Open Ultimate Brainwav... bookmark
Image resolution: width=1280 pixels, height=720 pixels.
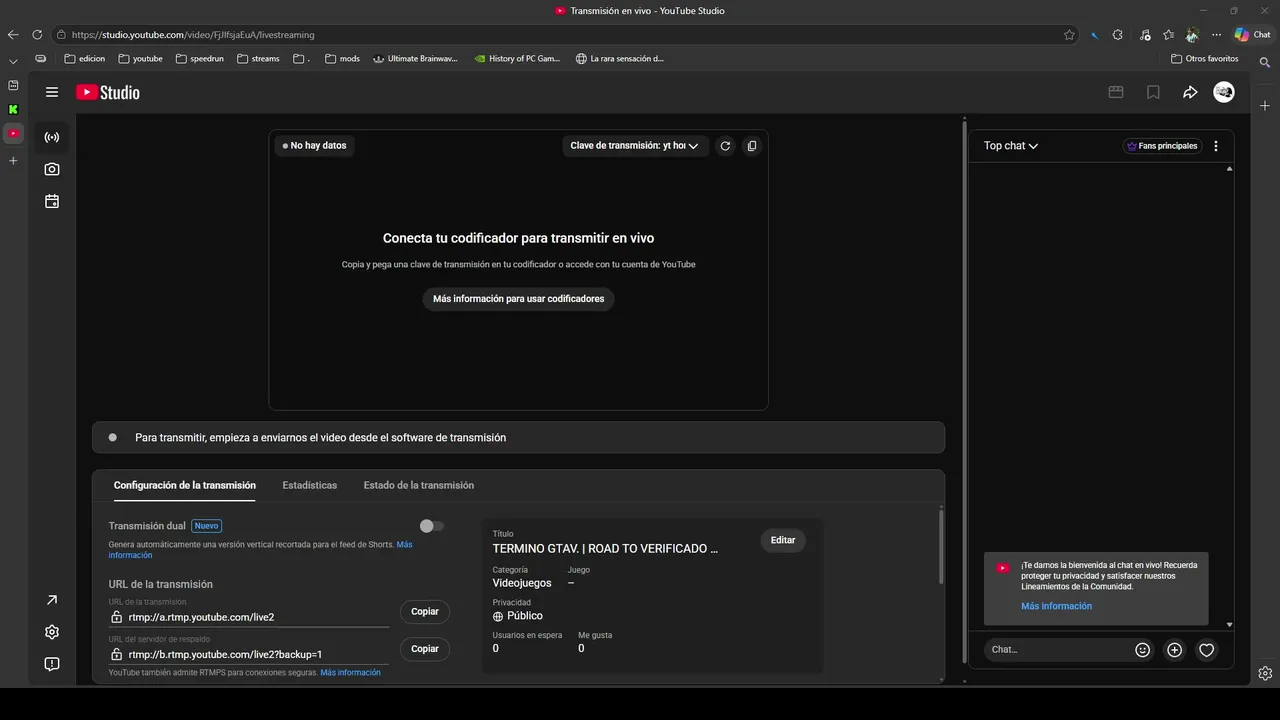tap(415, 59)
